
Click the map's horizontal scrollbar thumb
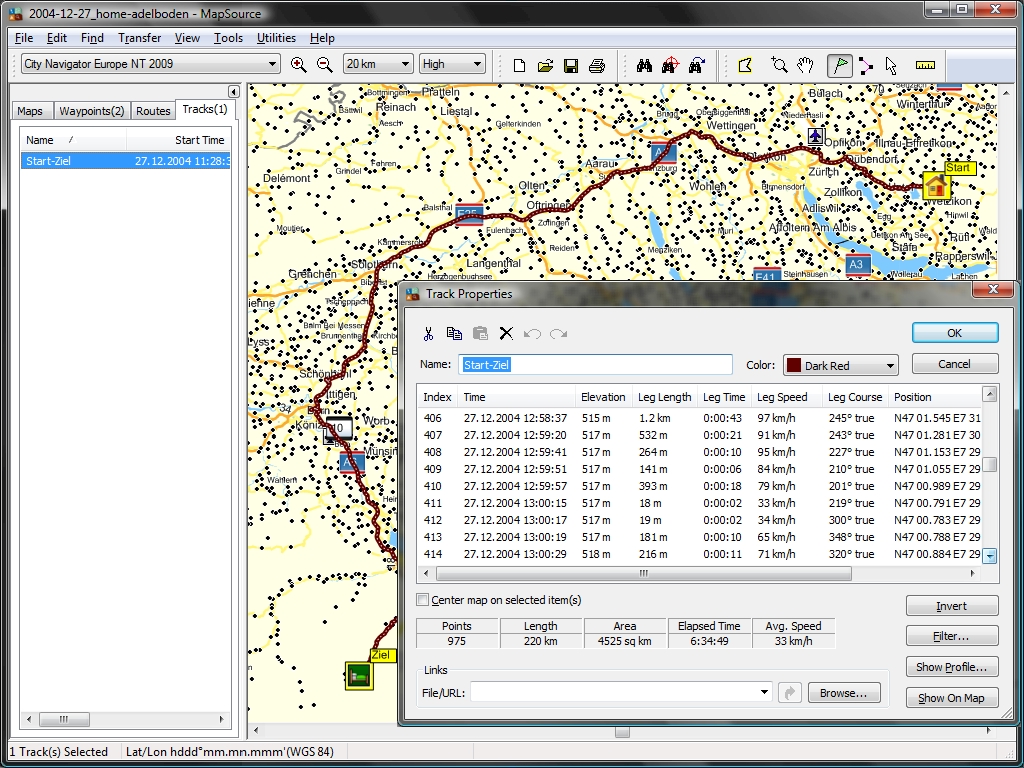click(x=622, y=732)
